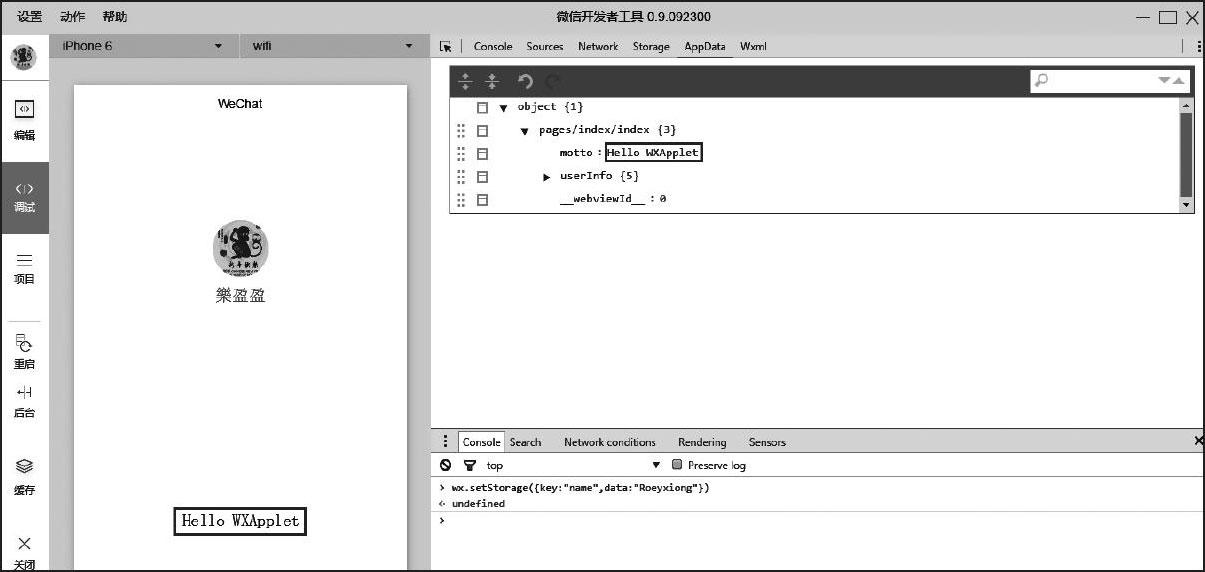This screenshot has height=572, width=1205.
Task: Close the bottom console drawer
Action: coord(1198,441)
